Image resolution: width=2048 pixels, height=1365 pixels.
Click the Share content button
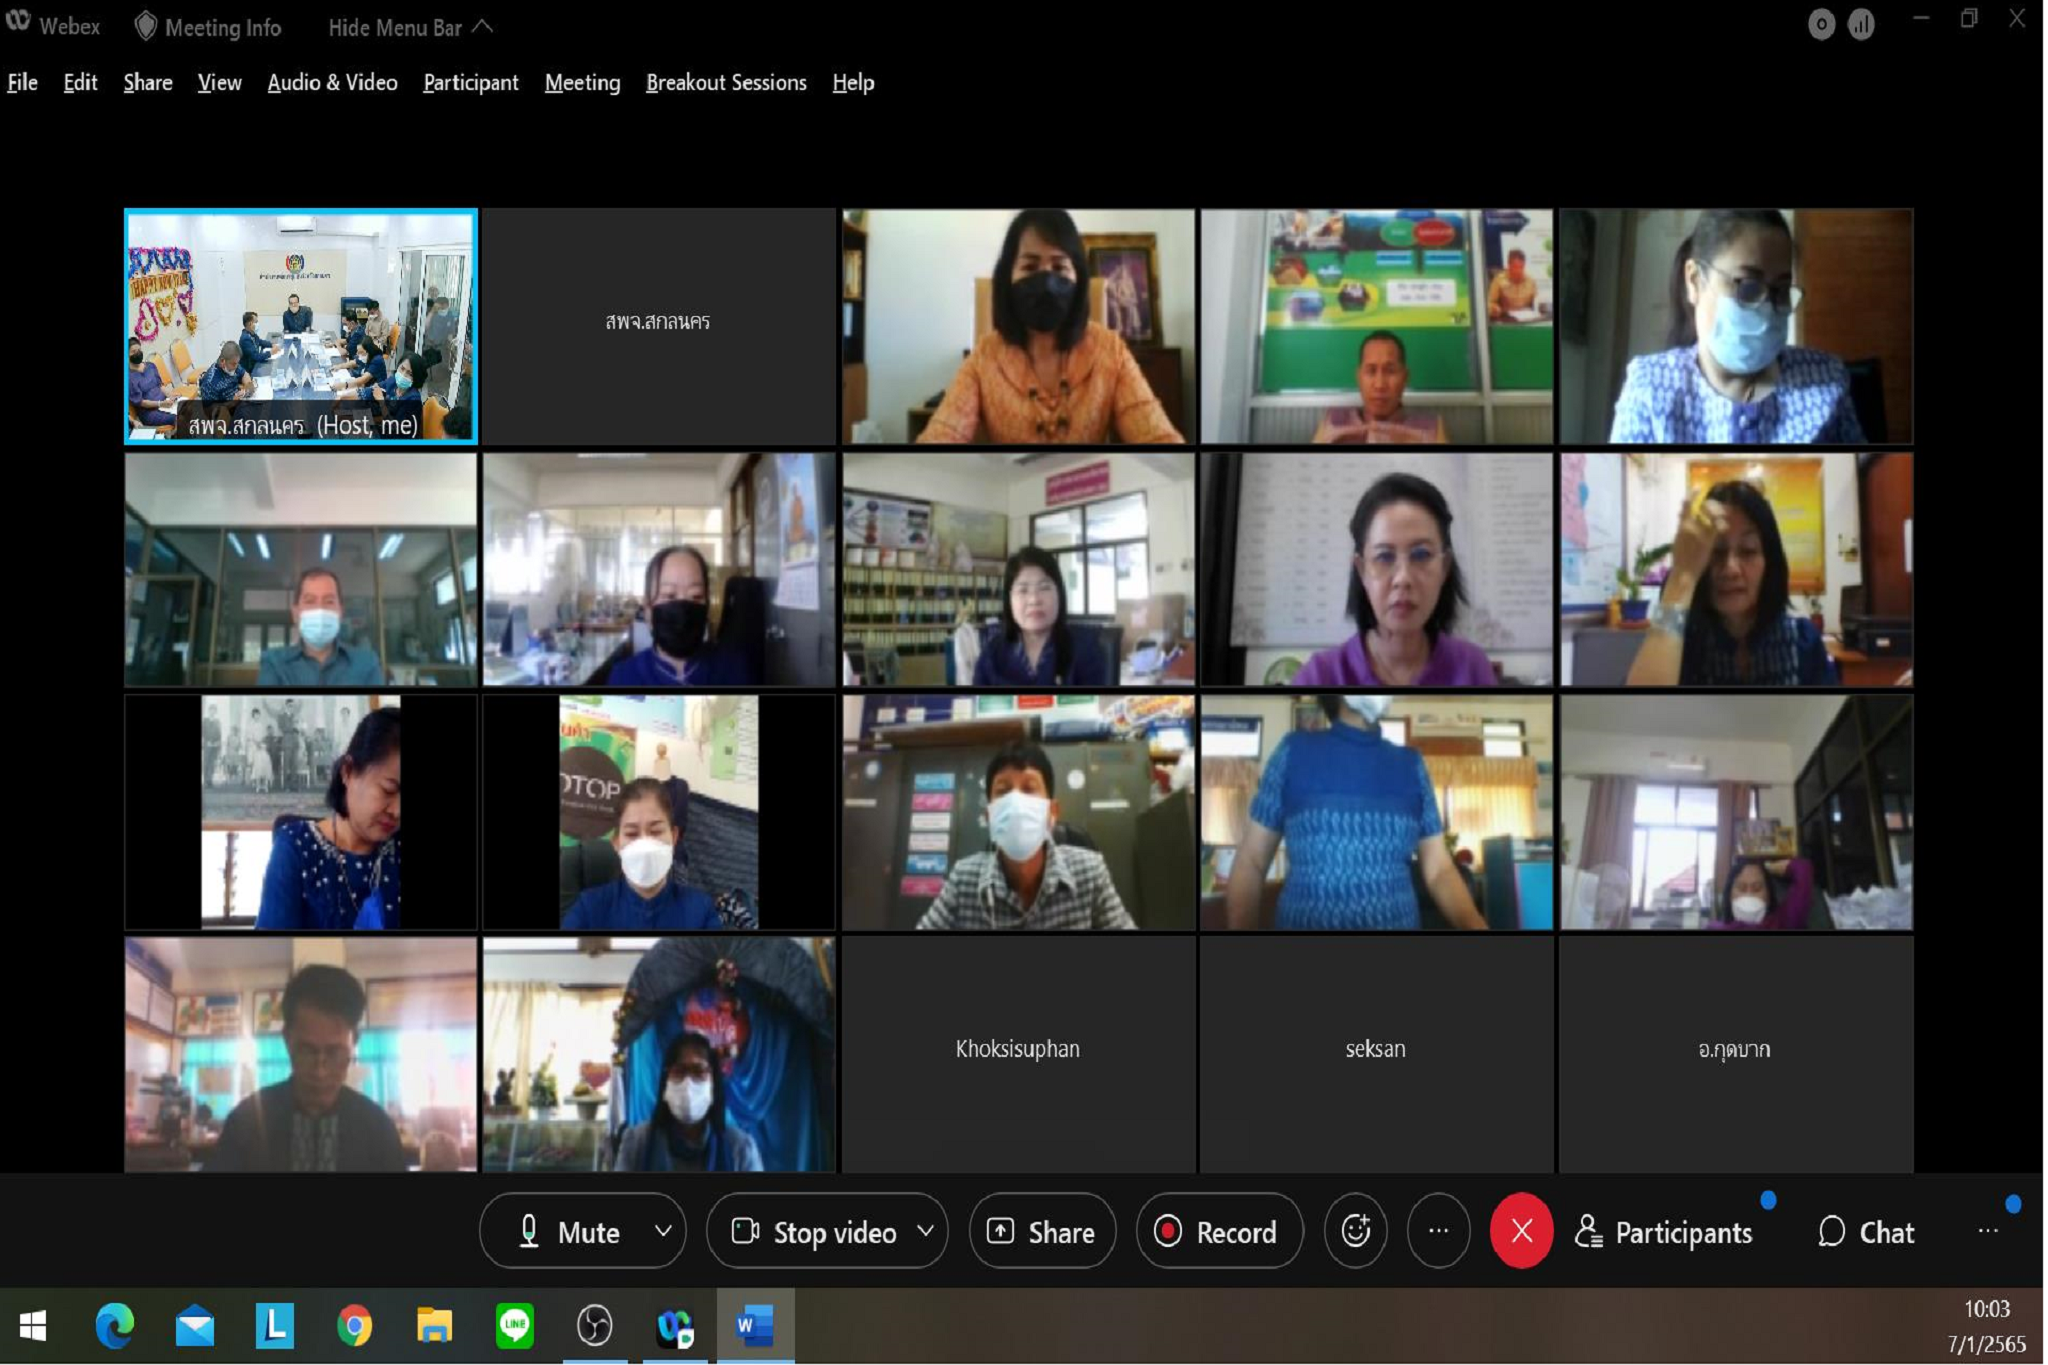[x=1042, y=1231]
